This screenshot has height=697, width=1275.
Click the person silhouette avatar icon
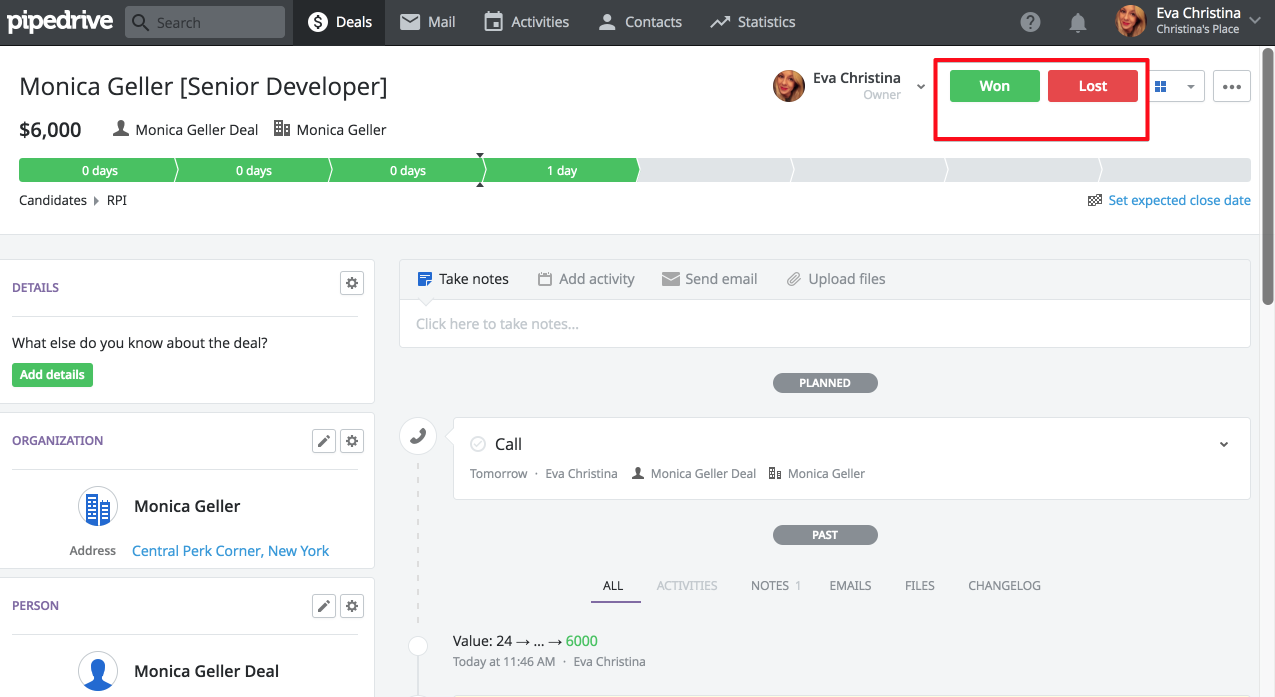[x=98, y=672]
